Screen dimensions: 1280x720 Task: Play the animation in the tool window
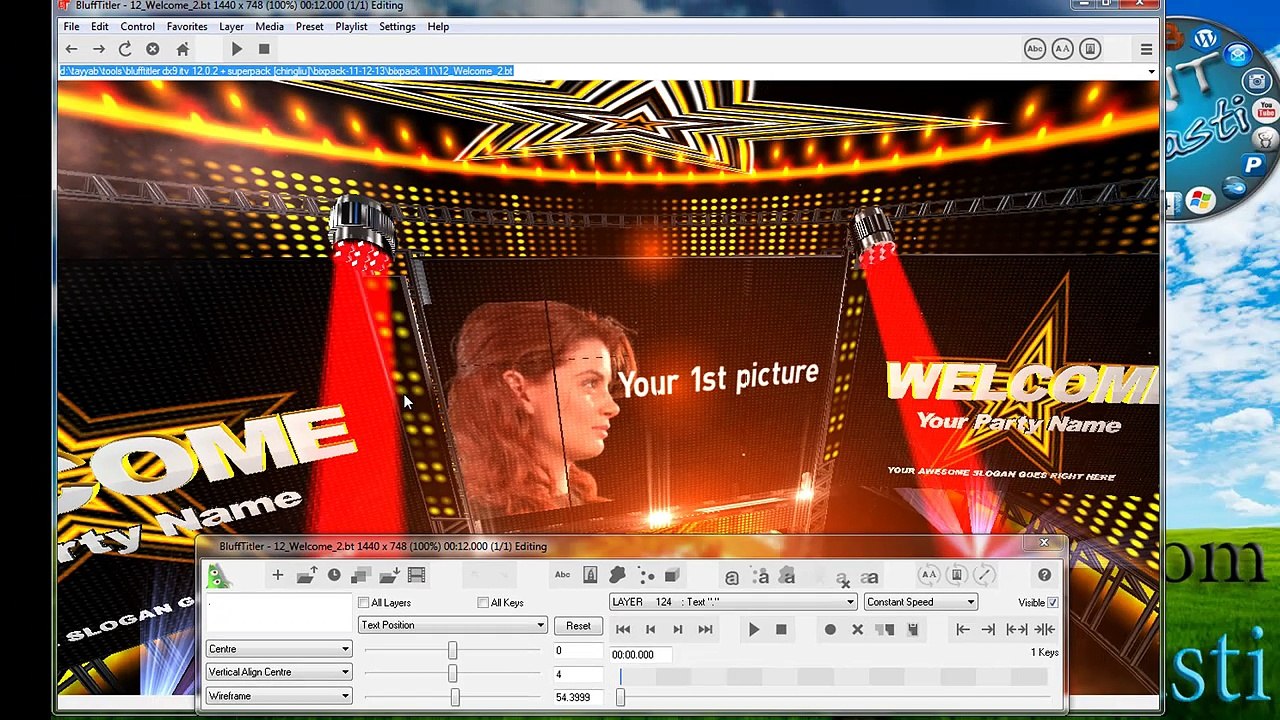coord(754,630)
